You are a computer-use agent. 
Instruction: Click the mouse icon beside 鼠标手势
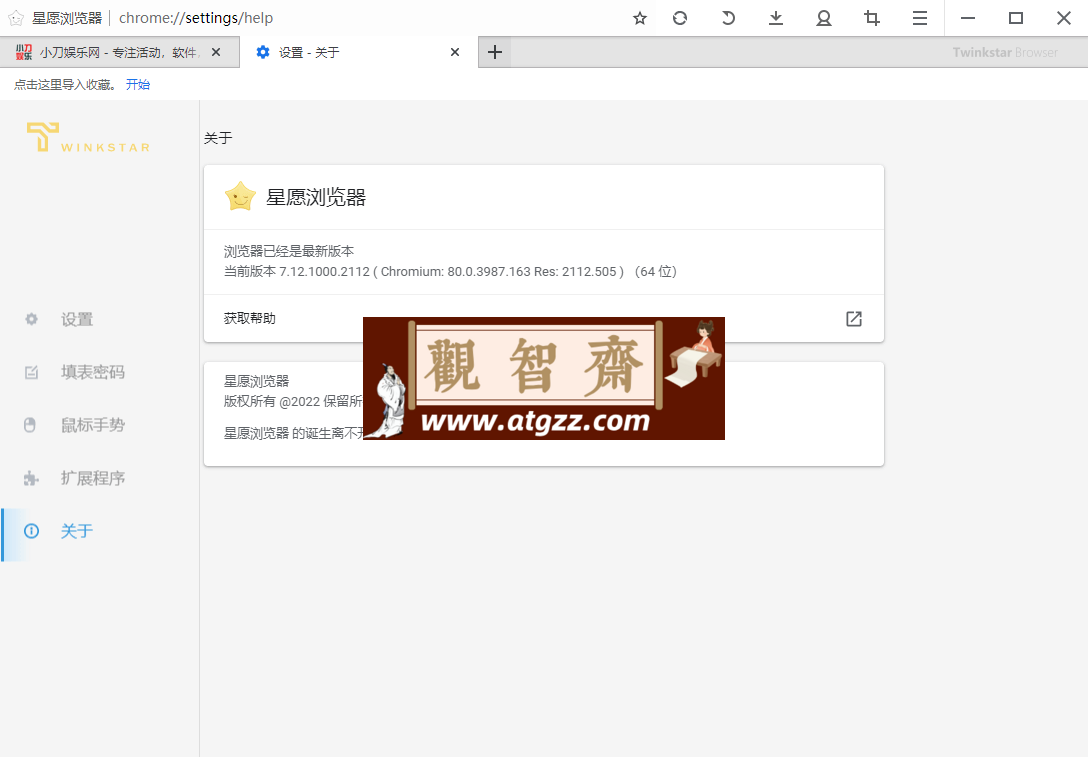coord(30,425)
